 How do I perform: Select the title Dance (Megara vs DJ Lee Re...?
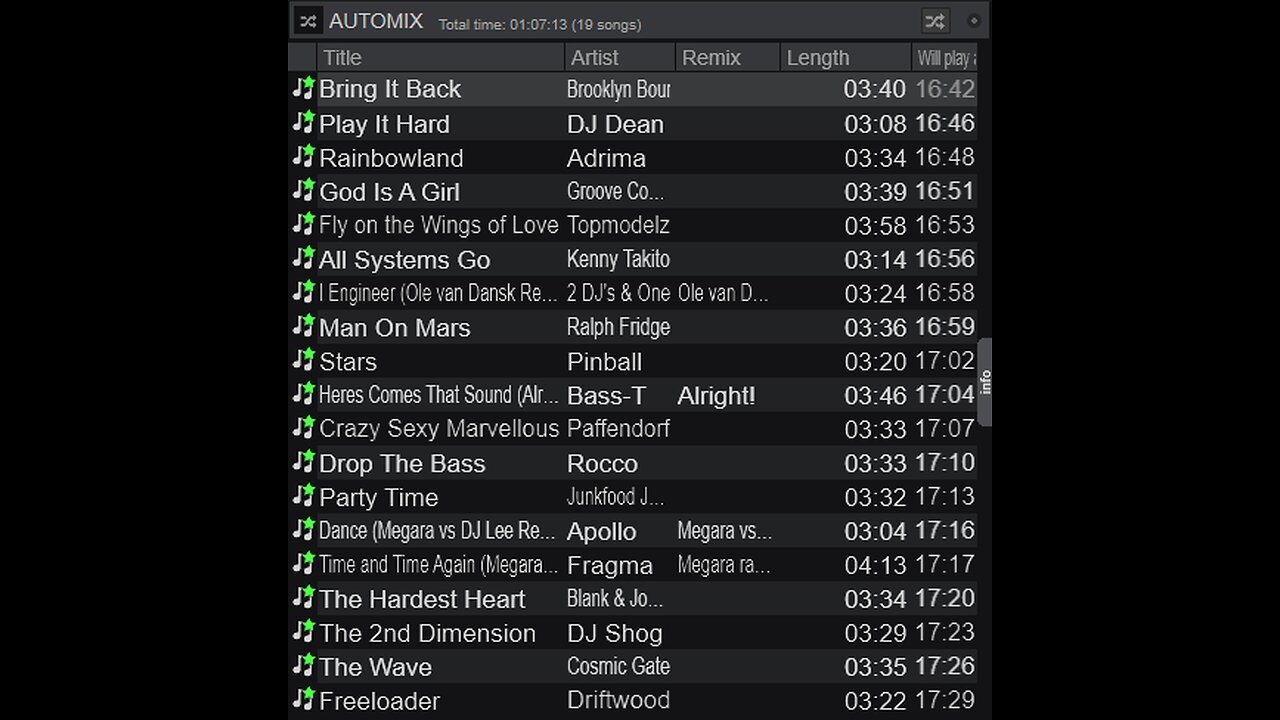pyautogui.click(x=437, y=532)
